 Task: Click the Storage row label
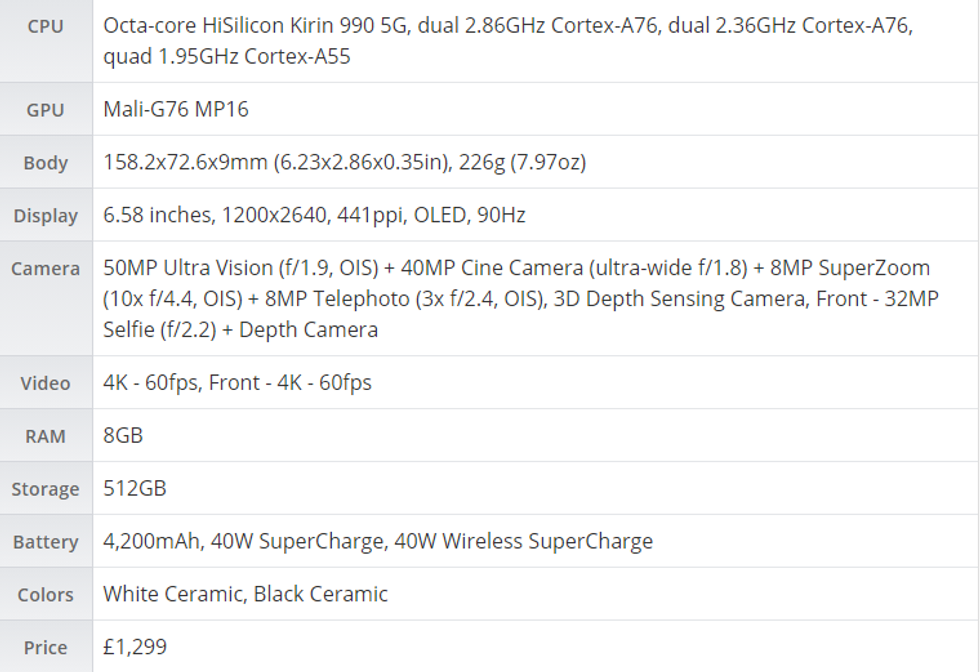point(45,489)
